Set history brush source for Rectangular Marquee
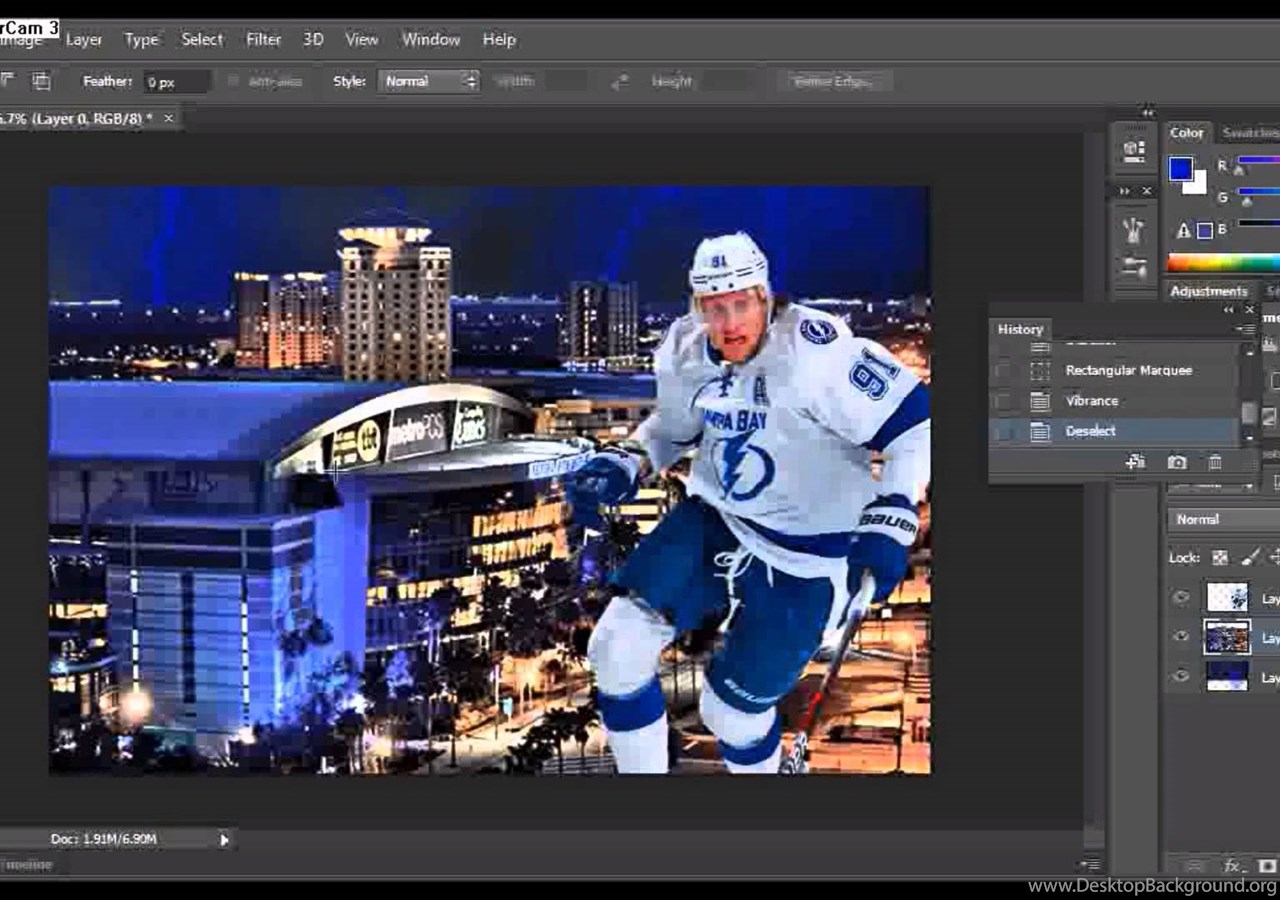 click(1004, 371)
